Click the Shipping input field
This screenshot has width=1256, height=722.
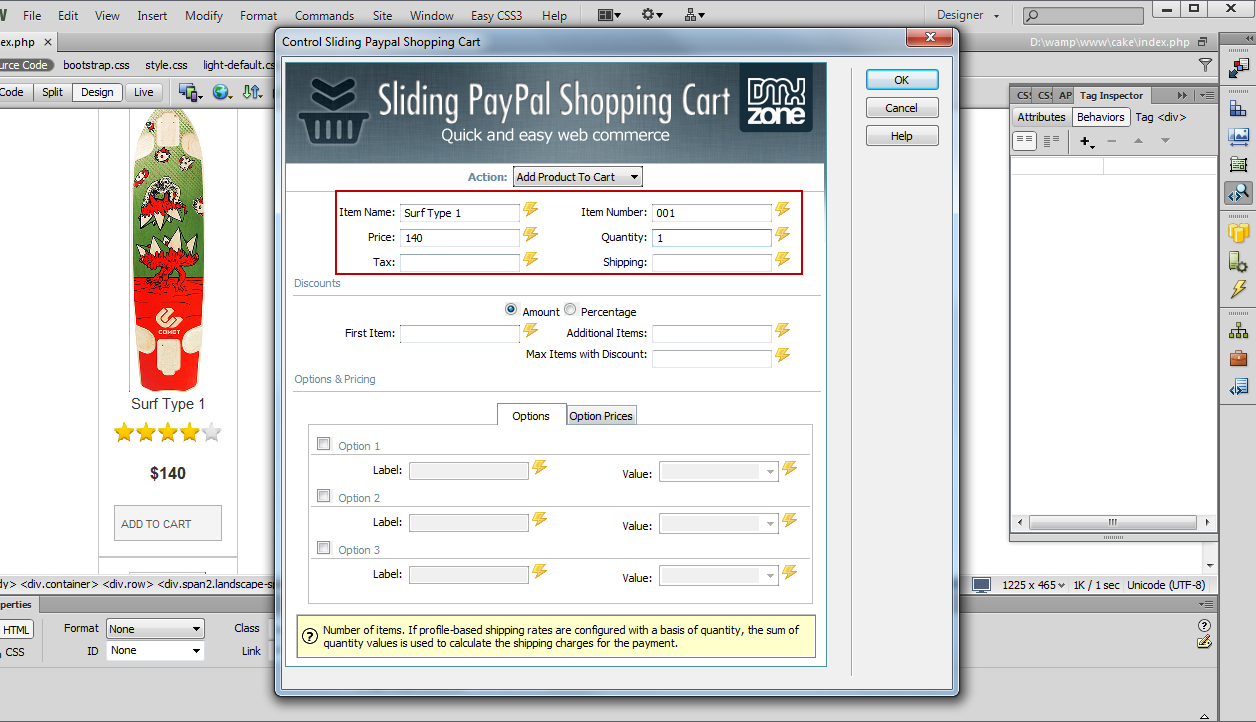tap(712, 262)
